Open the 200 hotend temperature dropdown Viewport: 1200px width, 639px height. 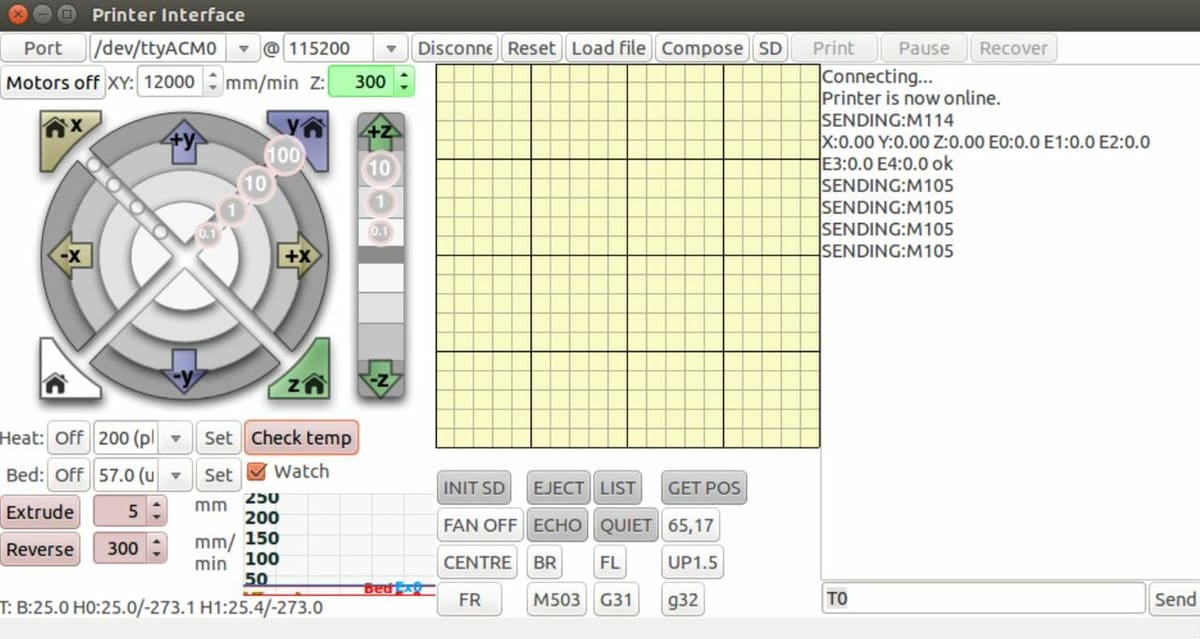142,438
